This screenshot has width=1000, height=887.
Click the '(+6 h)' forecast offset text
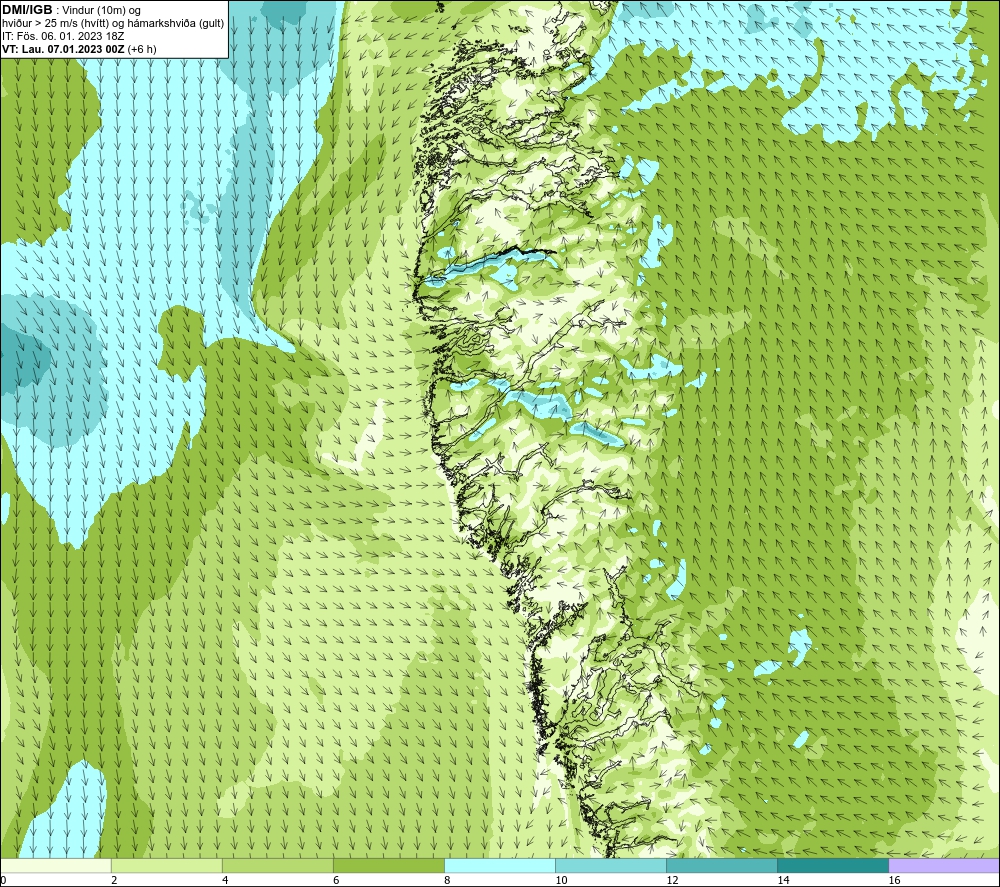[x=142, y=49]
